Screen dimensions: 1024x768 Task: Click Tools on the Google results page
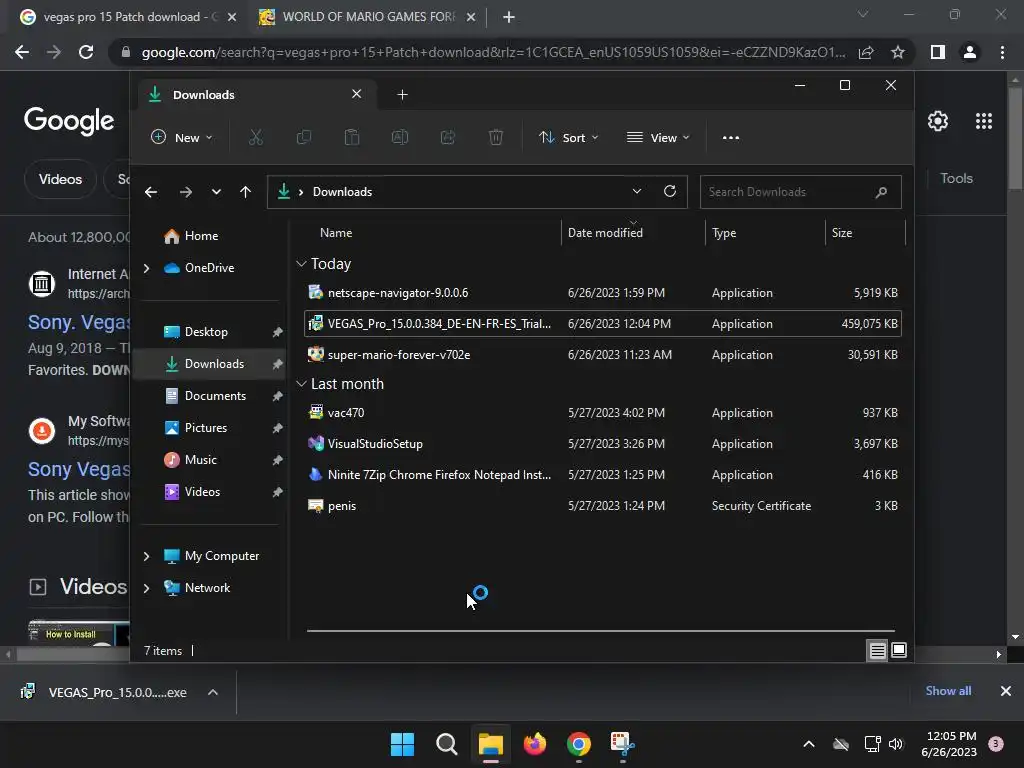tap(956, 178)
